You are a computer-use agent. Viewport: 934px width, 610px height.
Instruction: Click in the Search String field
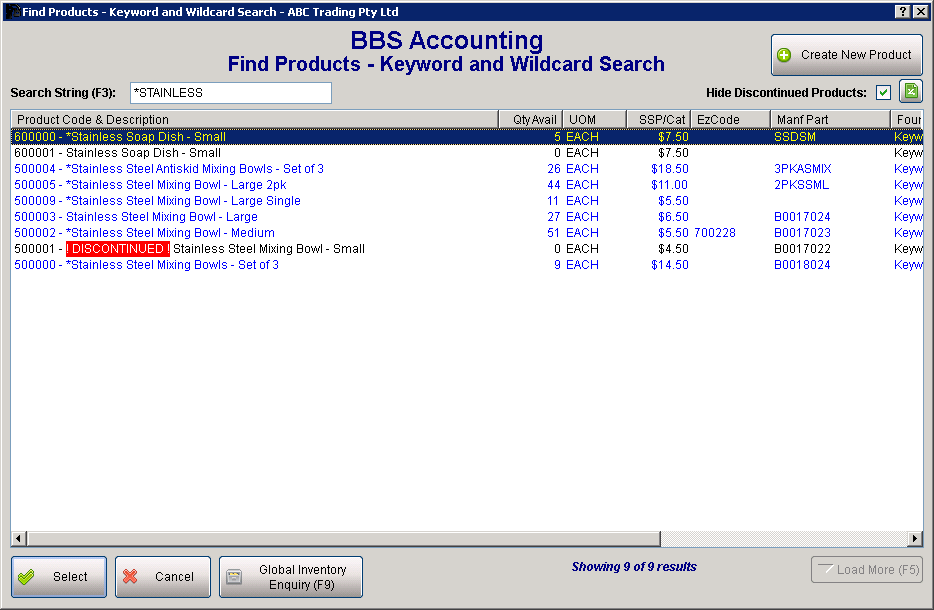click(x=230, y=93)
